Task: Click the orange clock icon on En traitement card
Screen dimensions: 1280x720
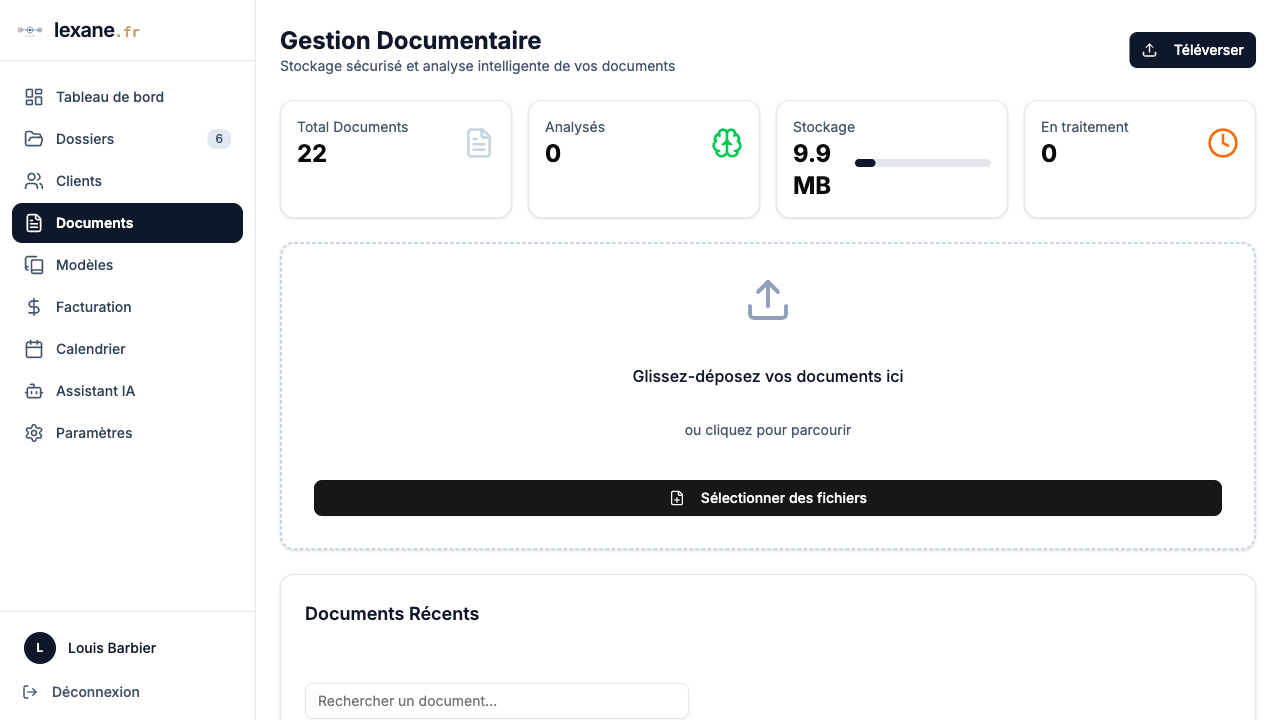Action: pos(1222,143)
